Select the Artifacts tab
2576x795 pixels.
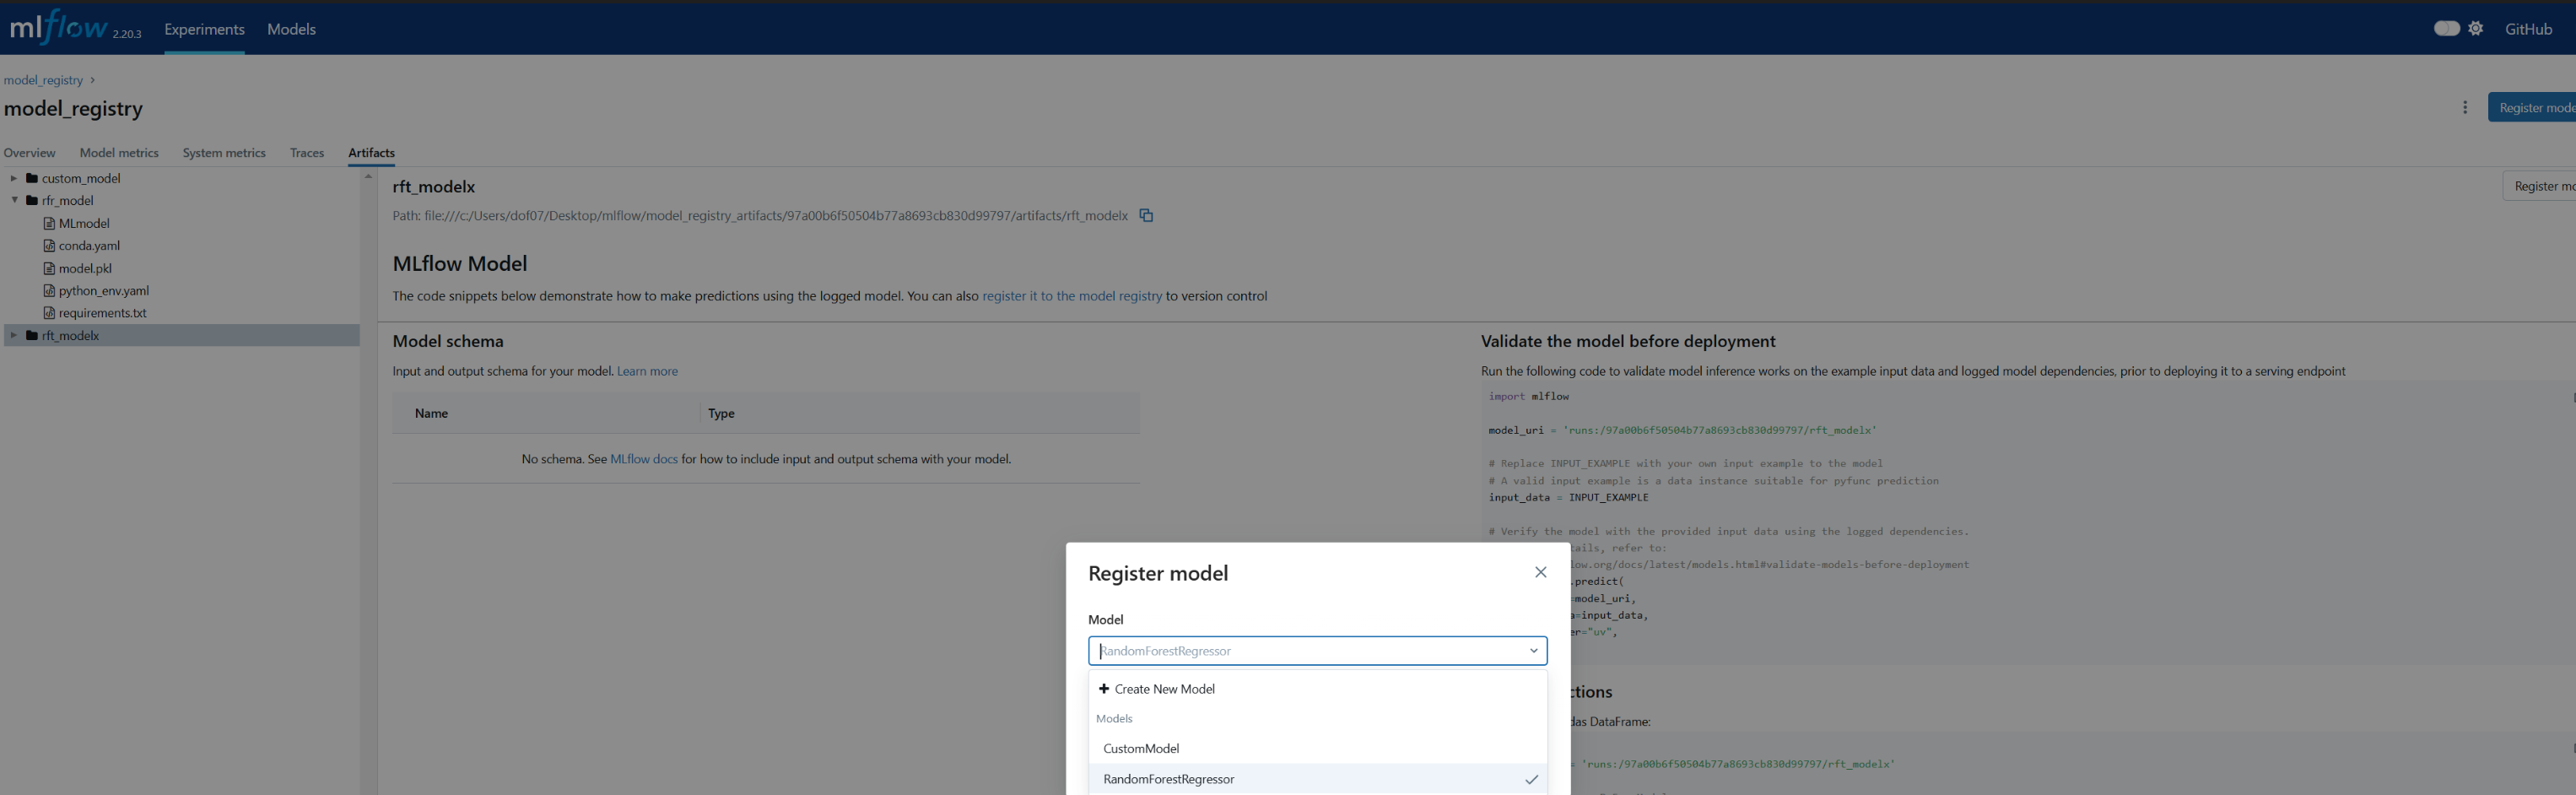coord(371,153)
